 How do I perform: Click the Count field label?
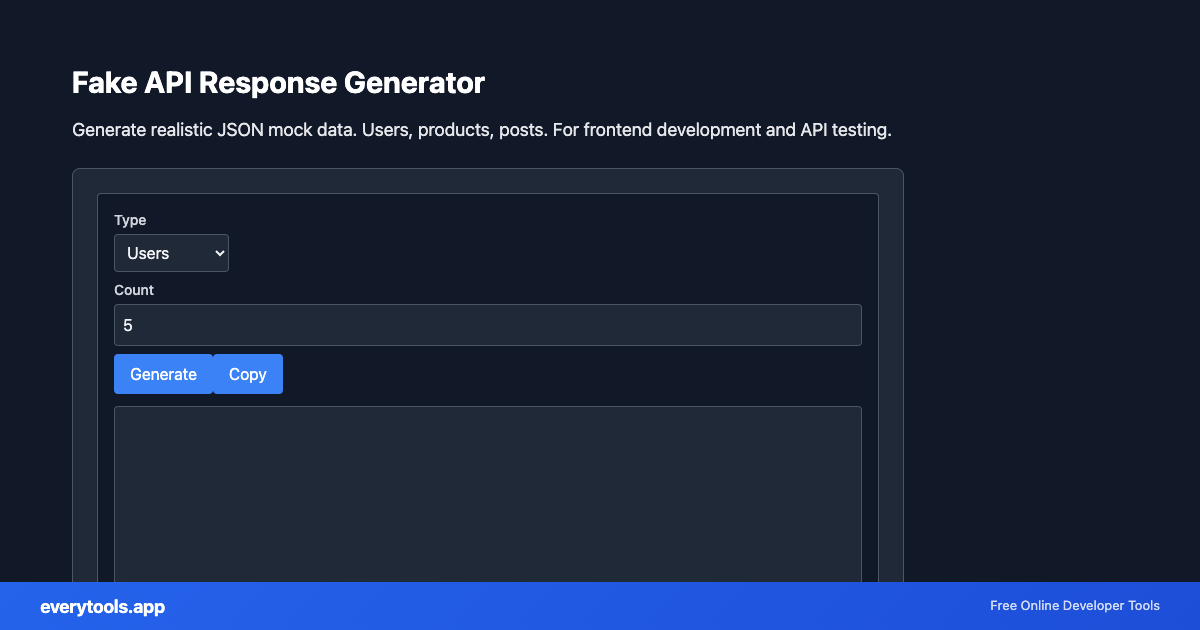[x=134, y=290]
